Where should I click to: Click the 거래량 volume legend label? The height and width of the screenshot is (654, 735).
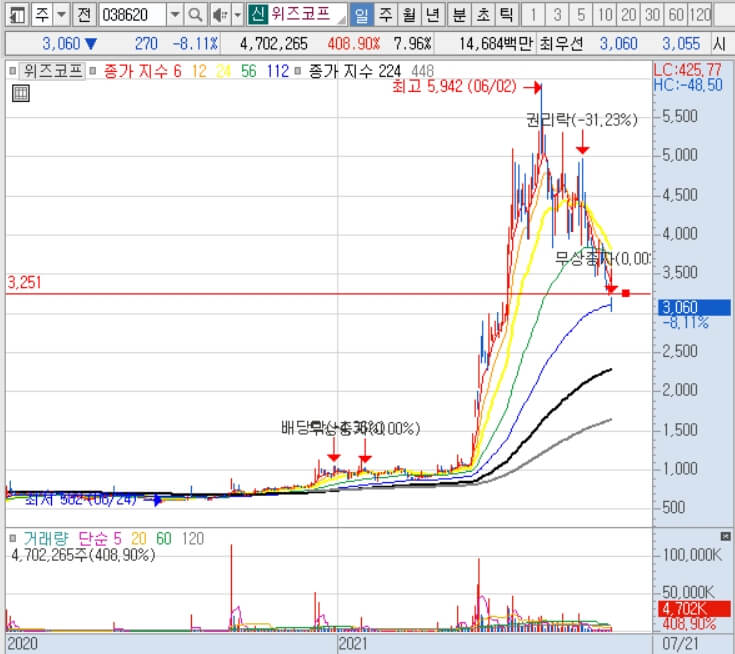46,538
